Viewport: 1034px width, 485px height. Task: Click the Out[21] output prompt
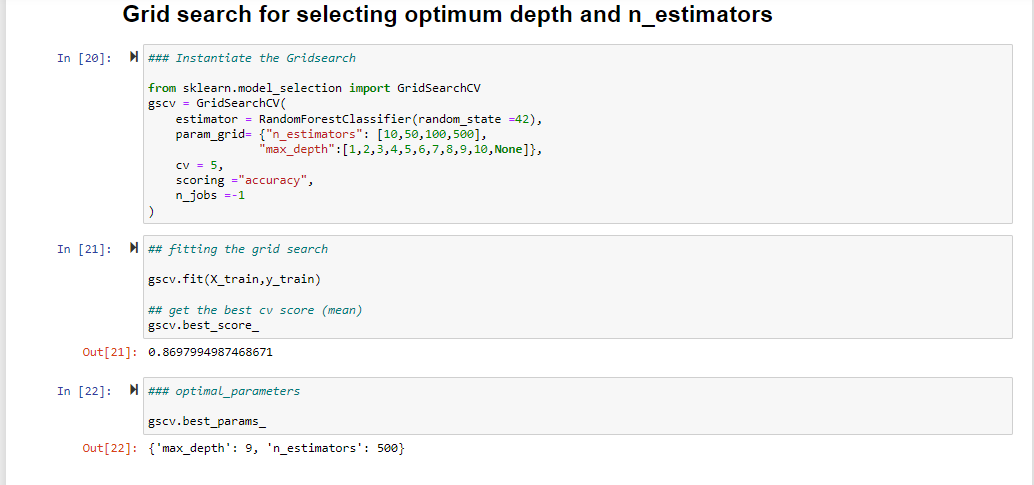coord(107,352)
